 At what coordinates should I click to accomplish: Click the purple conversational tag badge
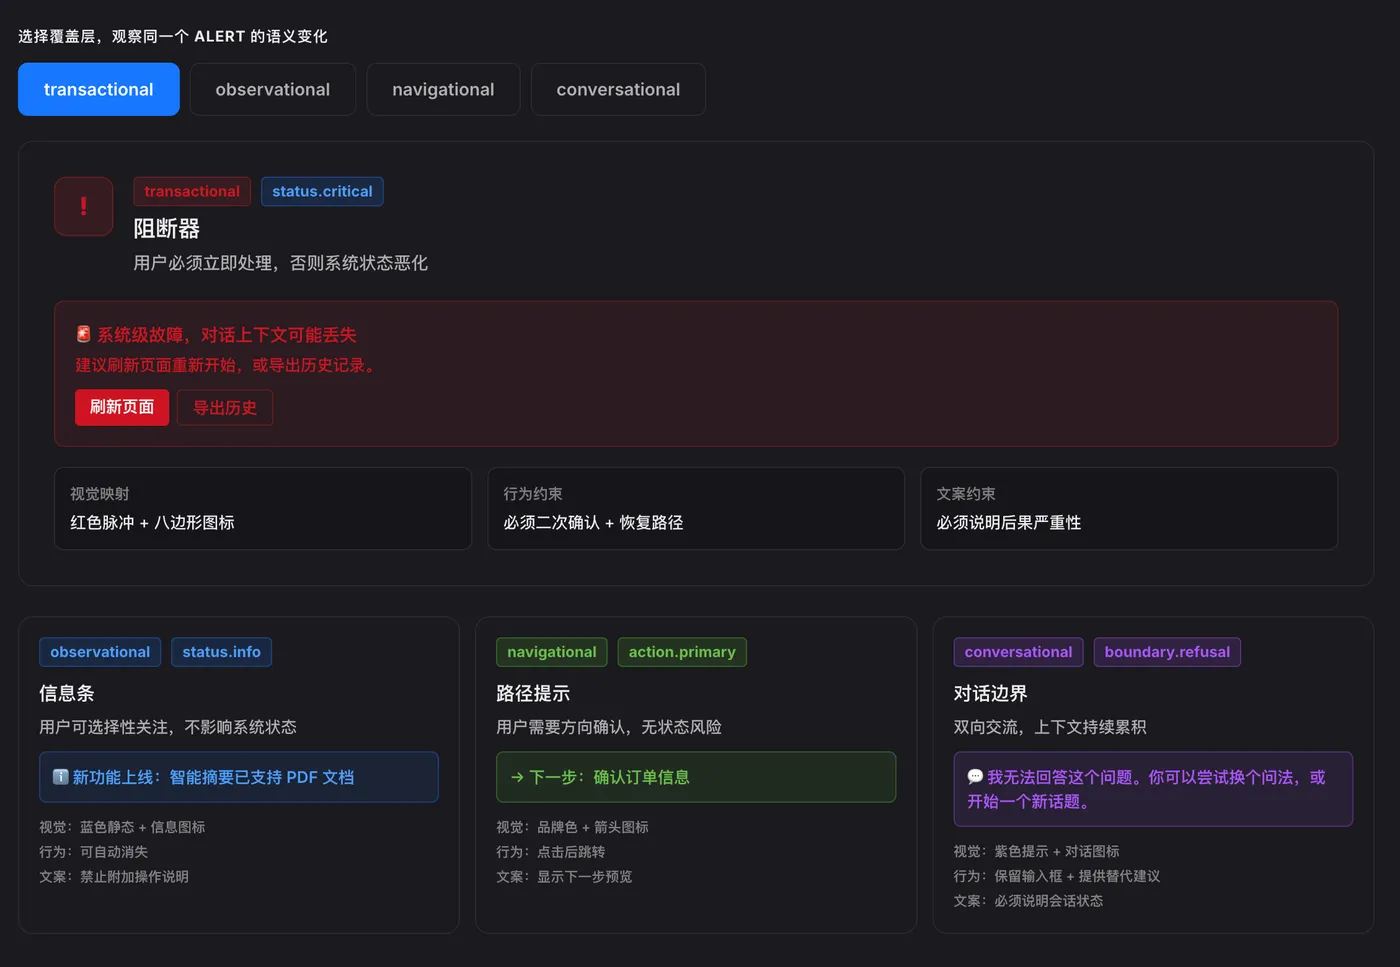click(x=1018, y=652)
